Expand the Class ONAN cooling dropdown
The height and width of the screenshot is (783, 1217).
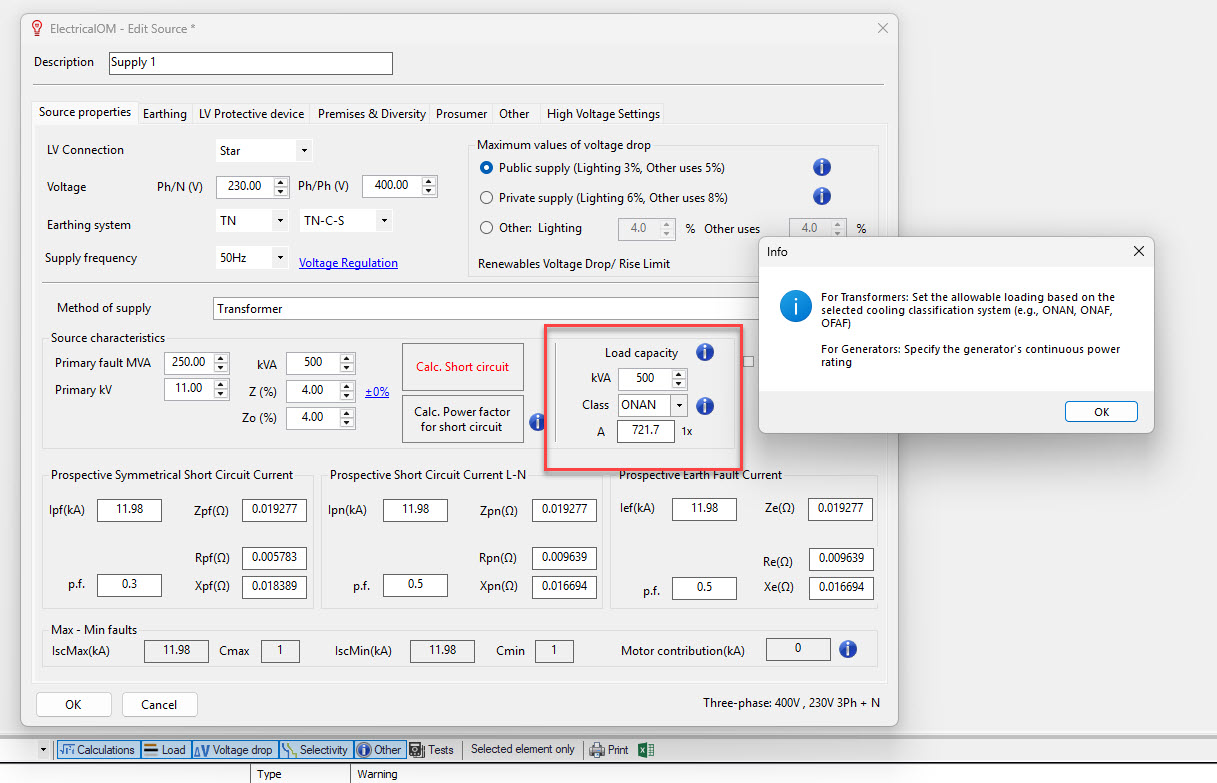[680, 405]
